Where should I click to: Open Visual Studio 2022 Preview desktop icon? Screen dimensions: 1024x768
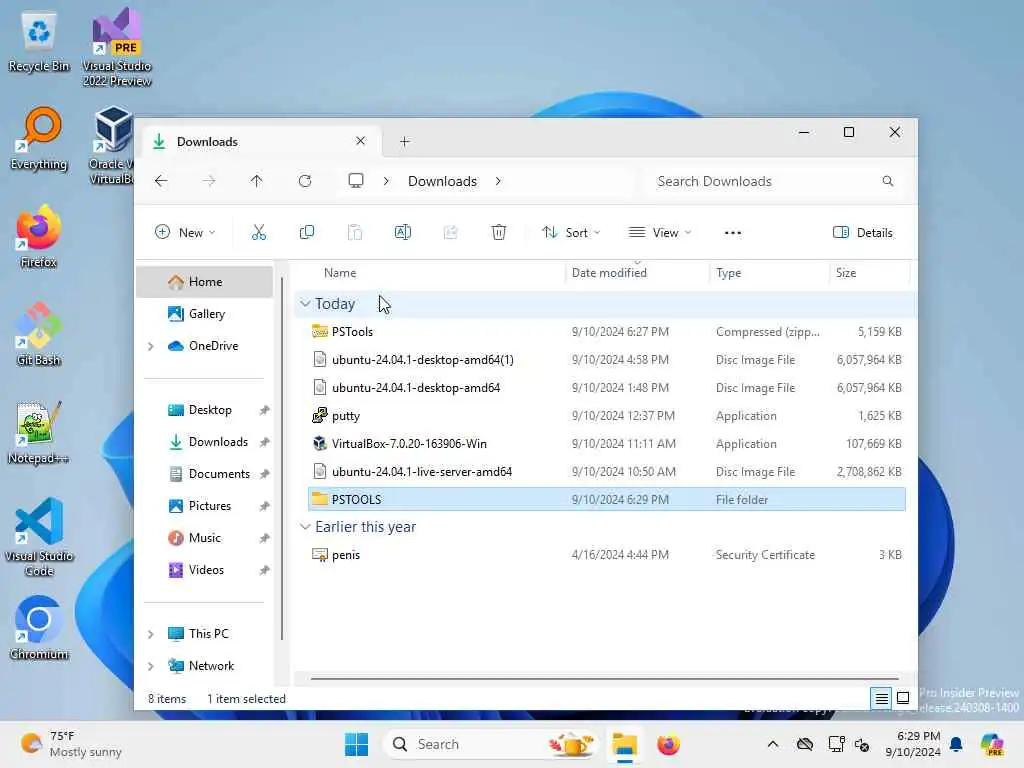click(117, 47)
